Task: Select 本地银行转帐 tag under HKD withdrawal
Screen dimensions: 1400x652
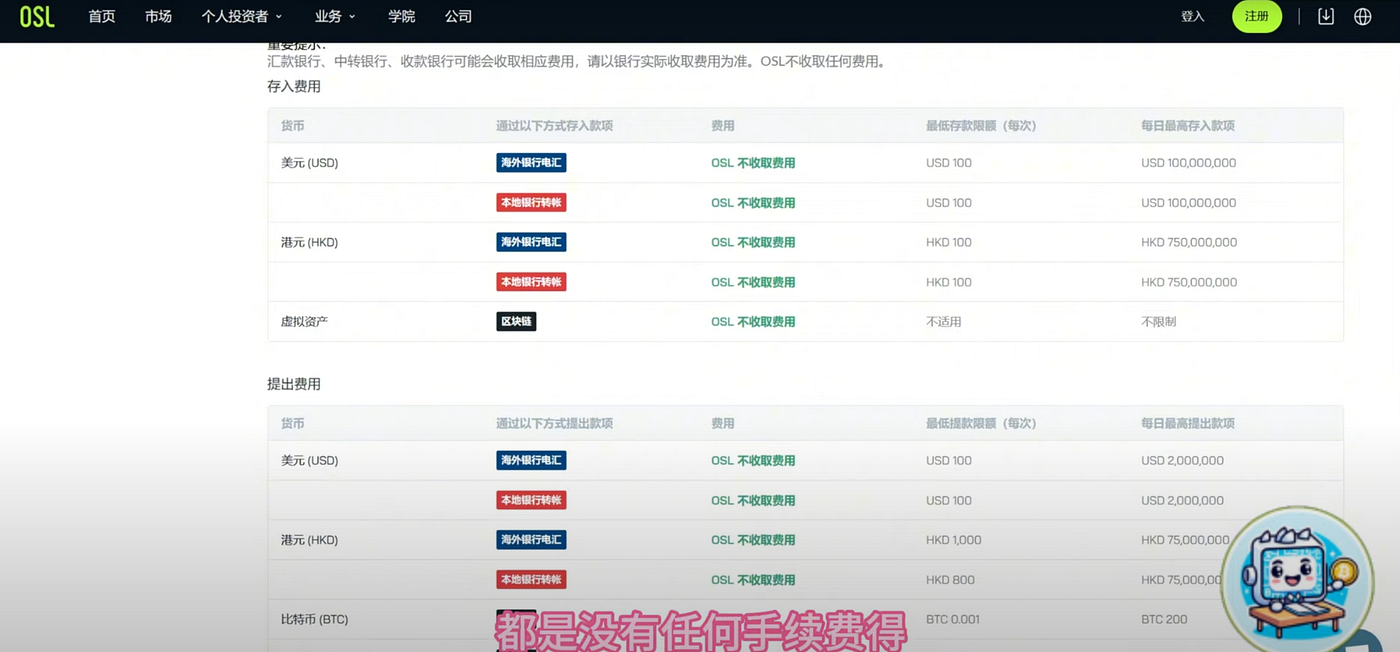Action: pos(531,580)
